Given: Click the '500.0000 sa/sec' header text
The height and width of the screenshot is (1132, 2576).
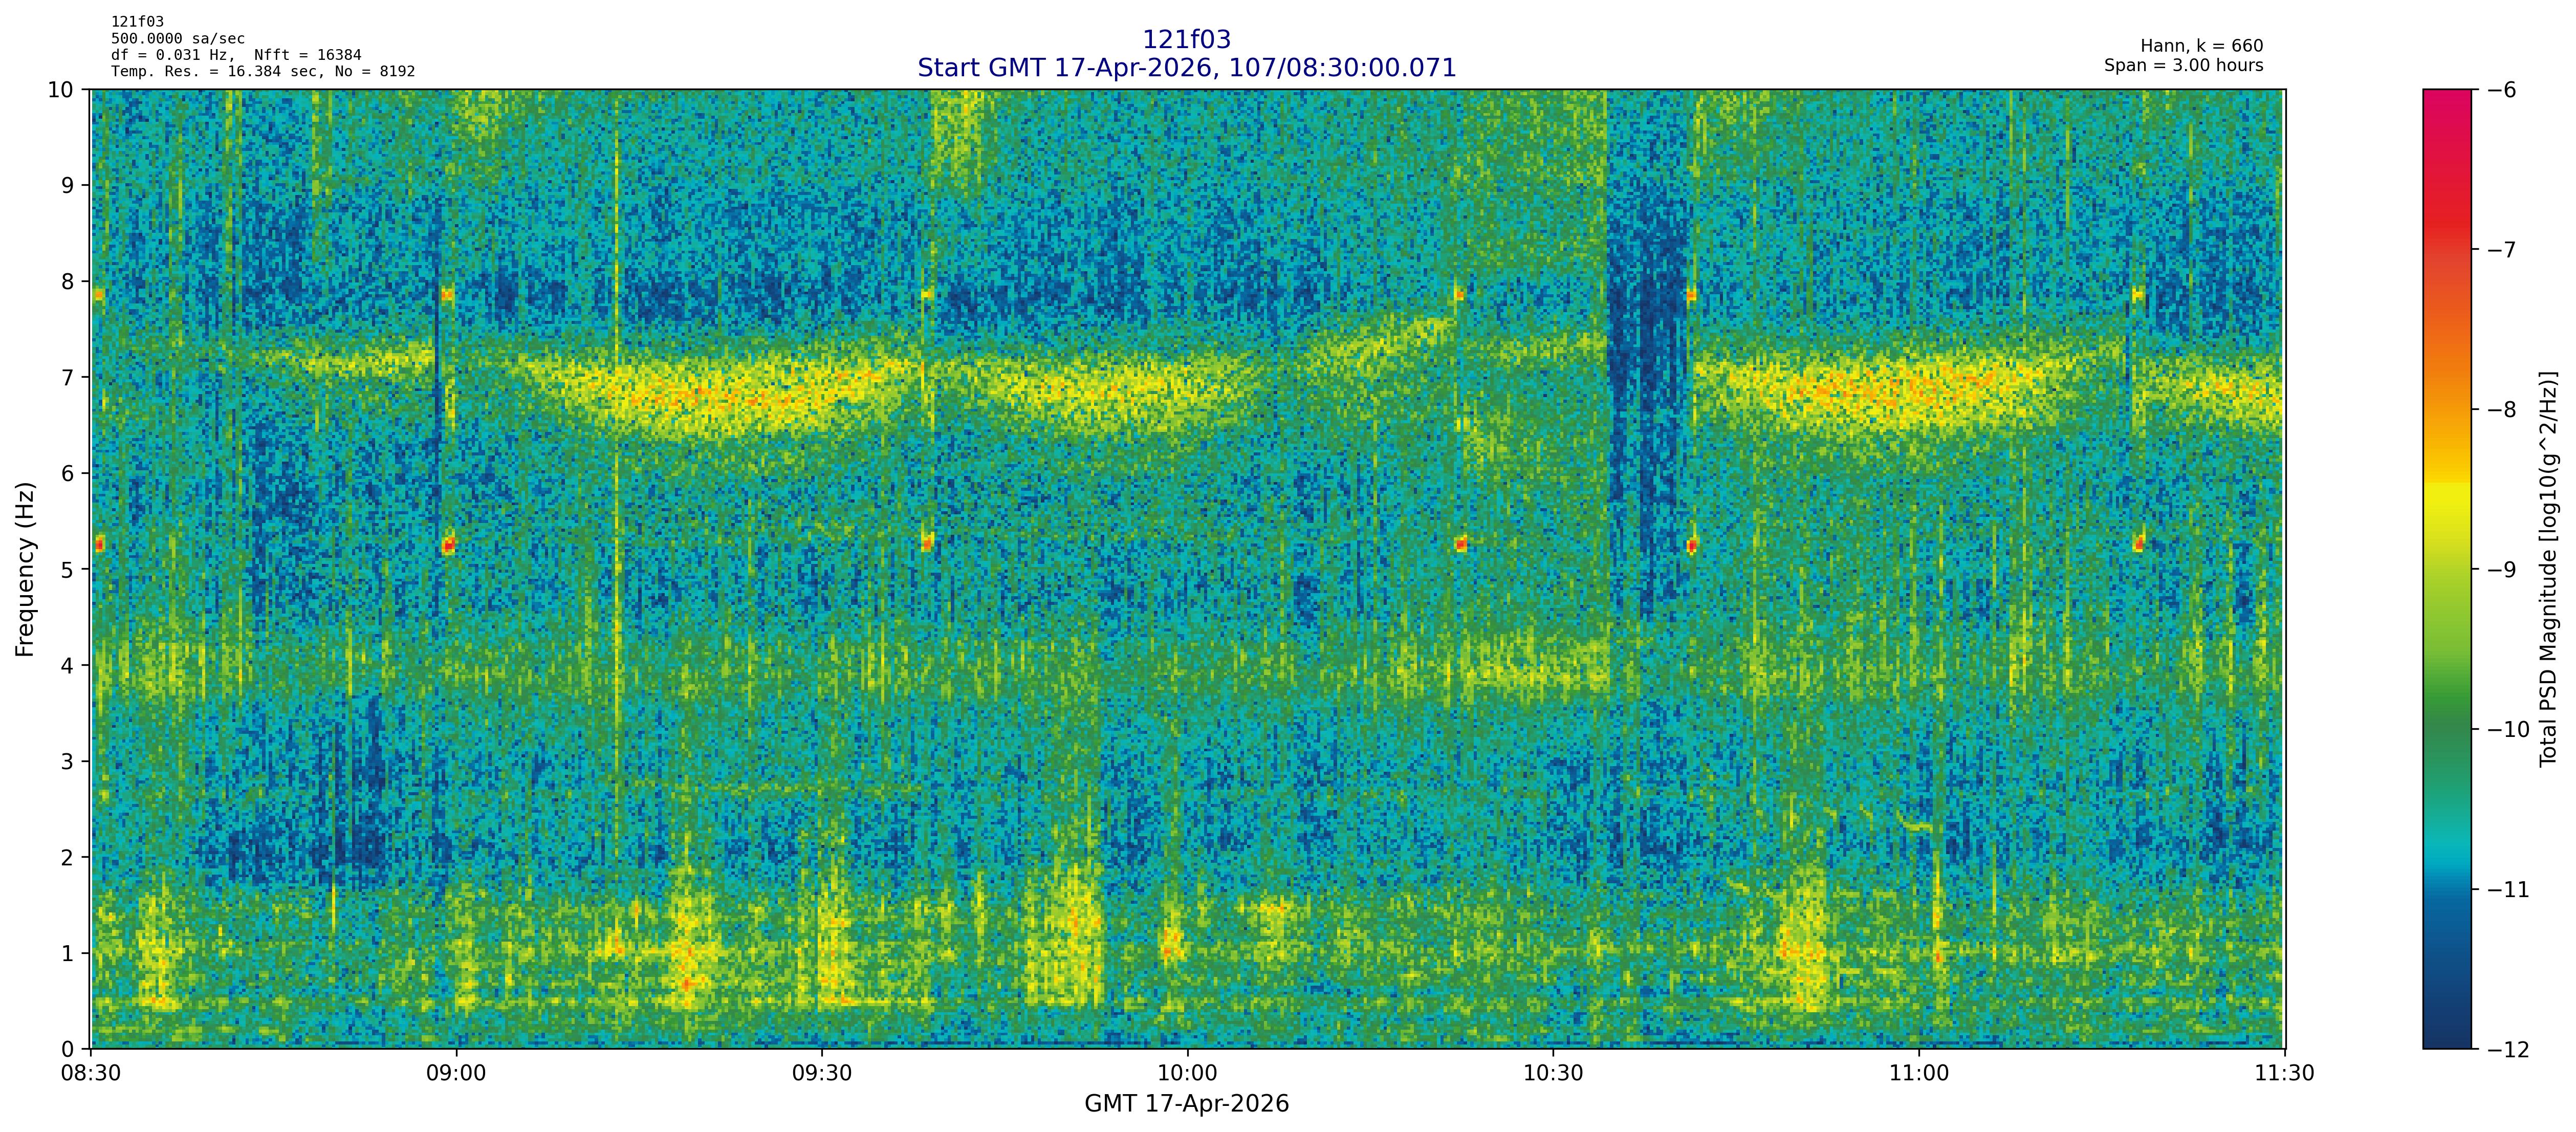Looking at the screenshot, I should [x=177, y=38].
